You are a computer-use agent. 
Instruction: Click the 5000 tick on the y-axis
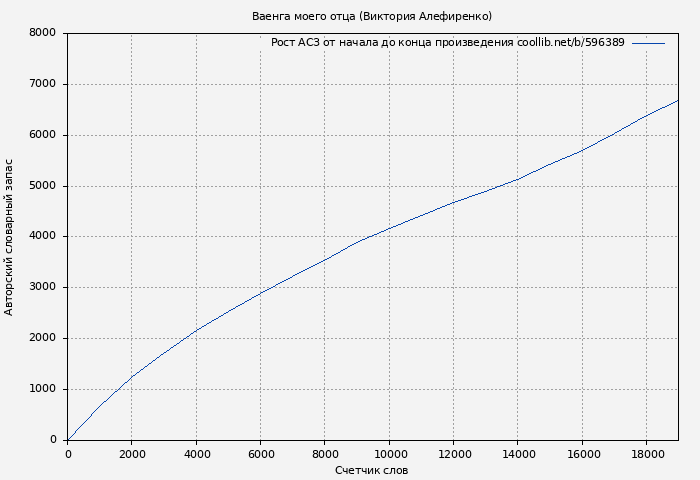coord(43,186)
